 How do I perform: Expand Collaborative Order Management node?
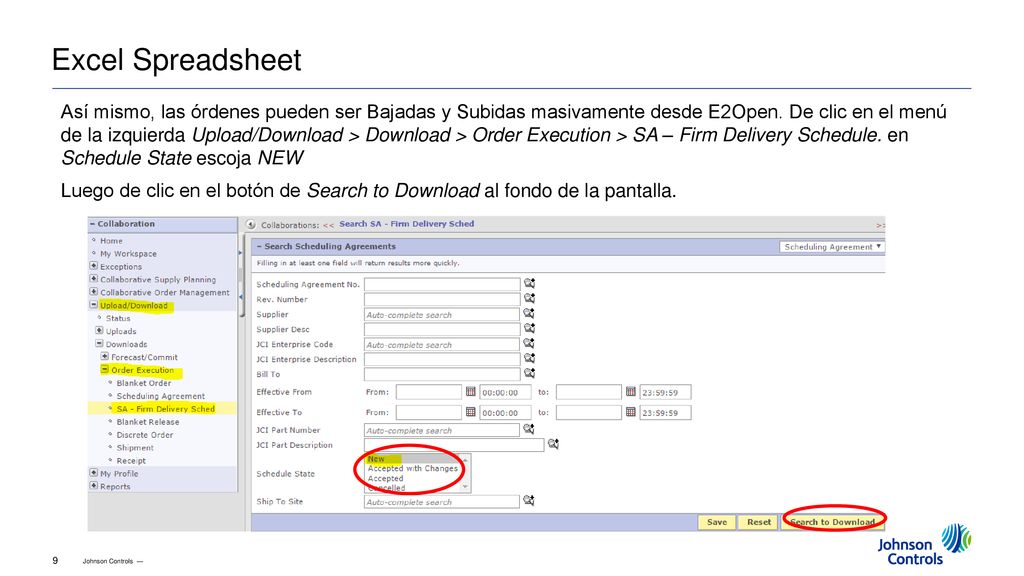click(93, 292)
